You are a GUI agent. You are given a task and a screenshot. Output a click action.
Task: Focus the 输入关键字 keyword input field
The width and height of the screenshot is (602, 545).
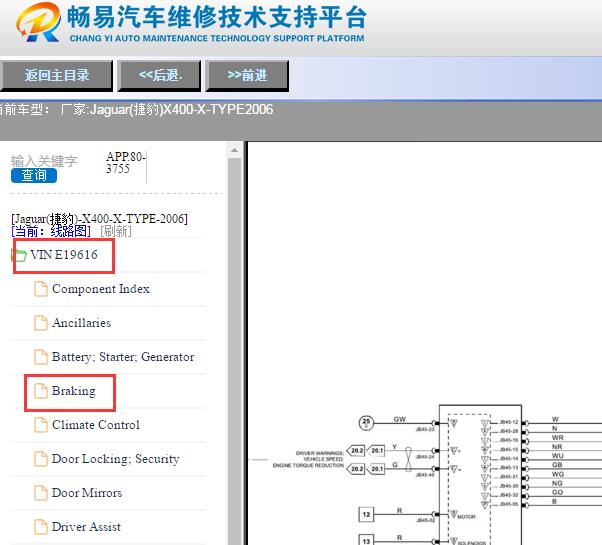coord(44,161)
